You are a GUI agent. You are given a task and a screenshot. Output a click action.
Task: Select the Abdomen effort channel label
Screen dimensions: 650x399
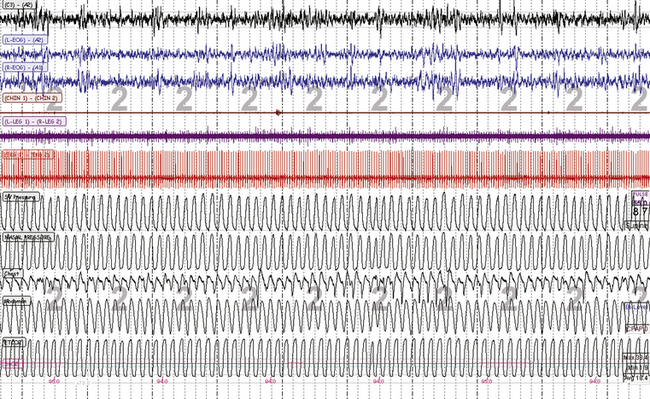(x=17, y=301)
